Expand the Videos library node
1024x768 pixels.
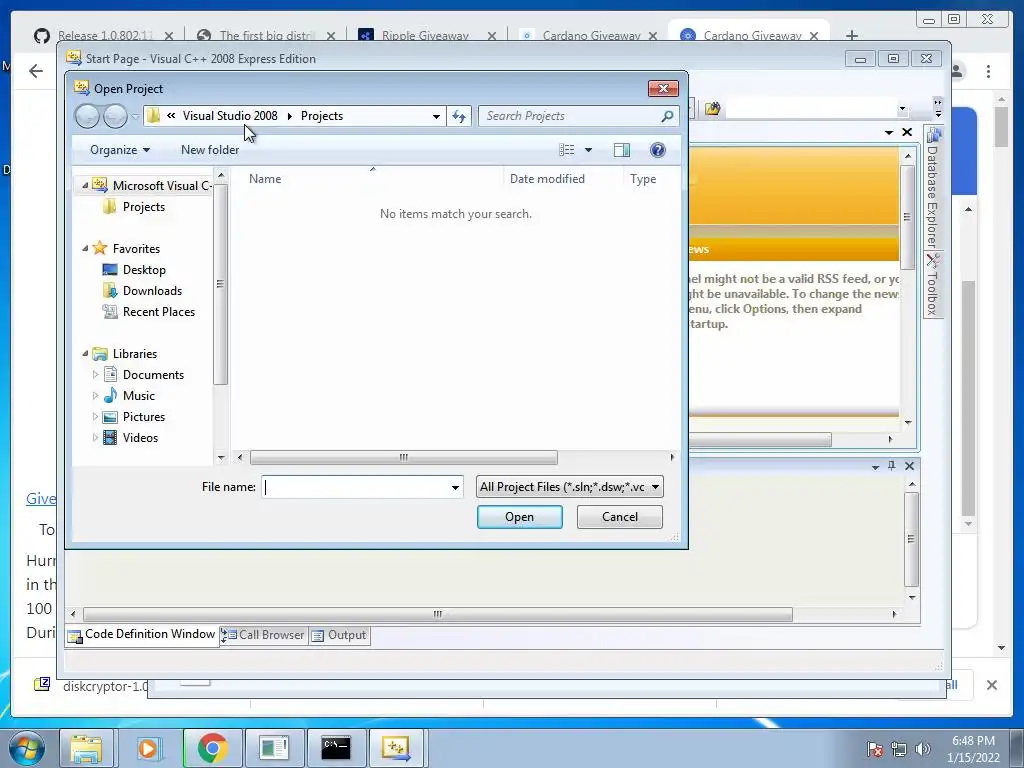coord(95,438)
